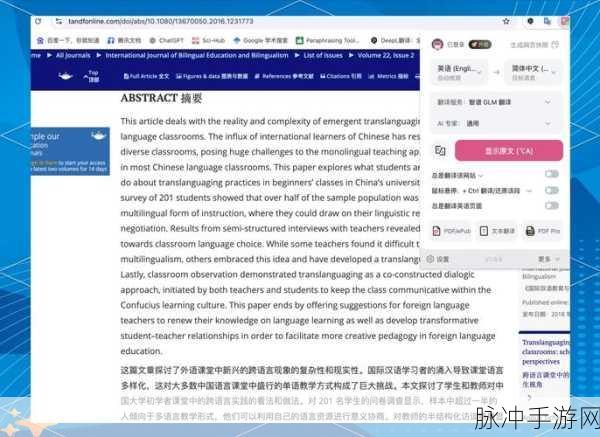Open the Paraphrasing Tool bookmark
600x437 pixels.
(x=328, y=40)
